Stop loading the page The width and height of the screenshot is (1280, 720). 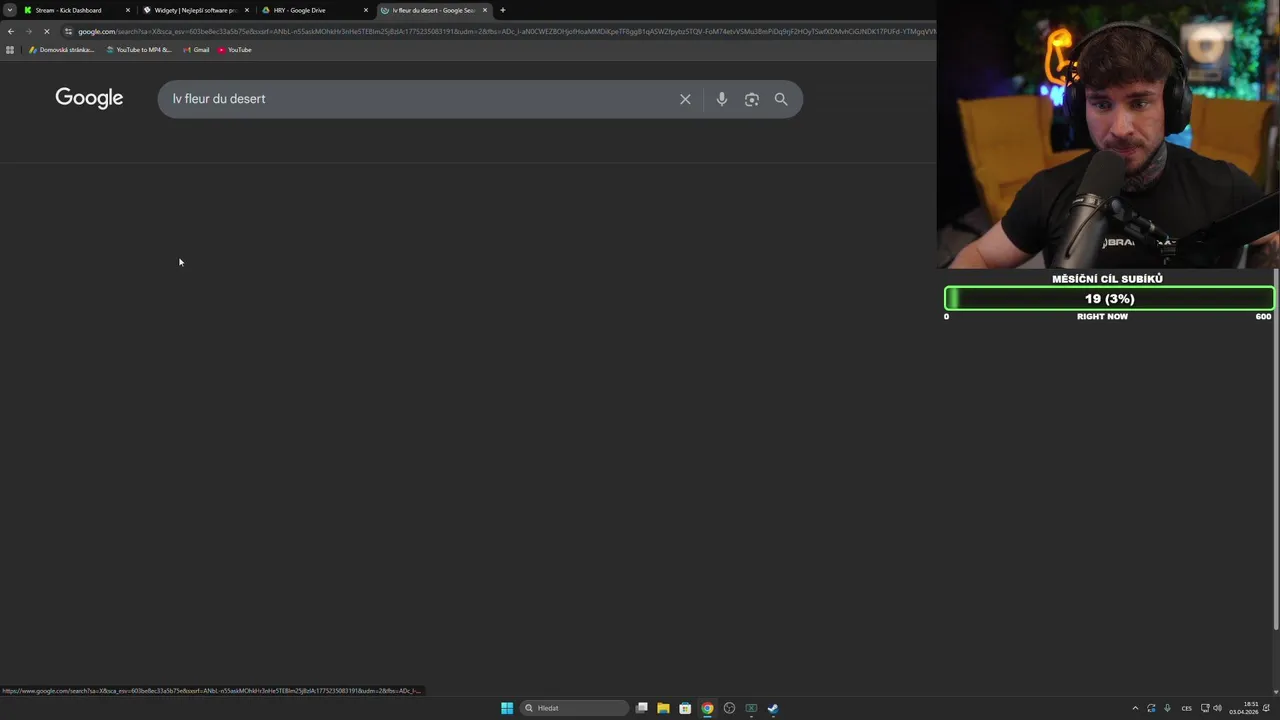[46, 31]
